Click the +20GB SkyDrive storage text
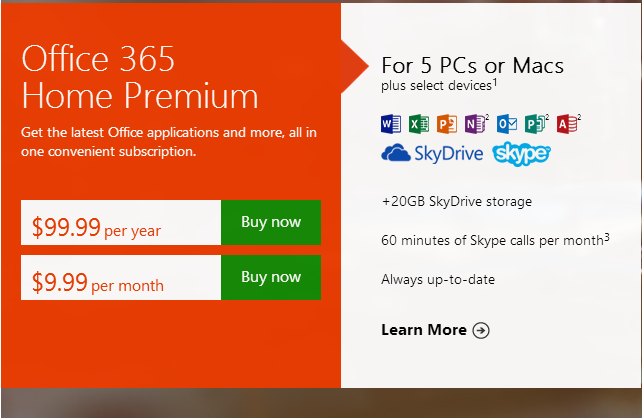642x418 pixels. point(457,201)
